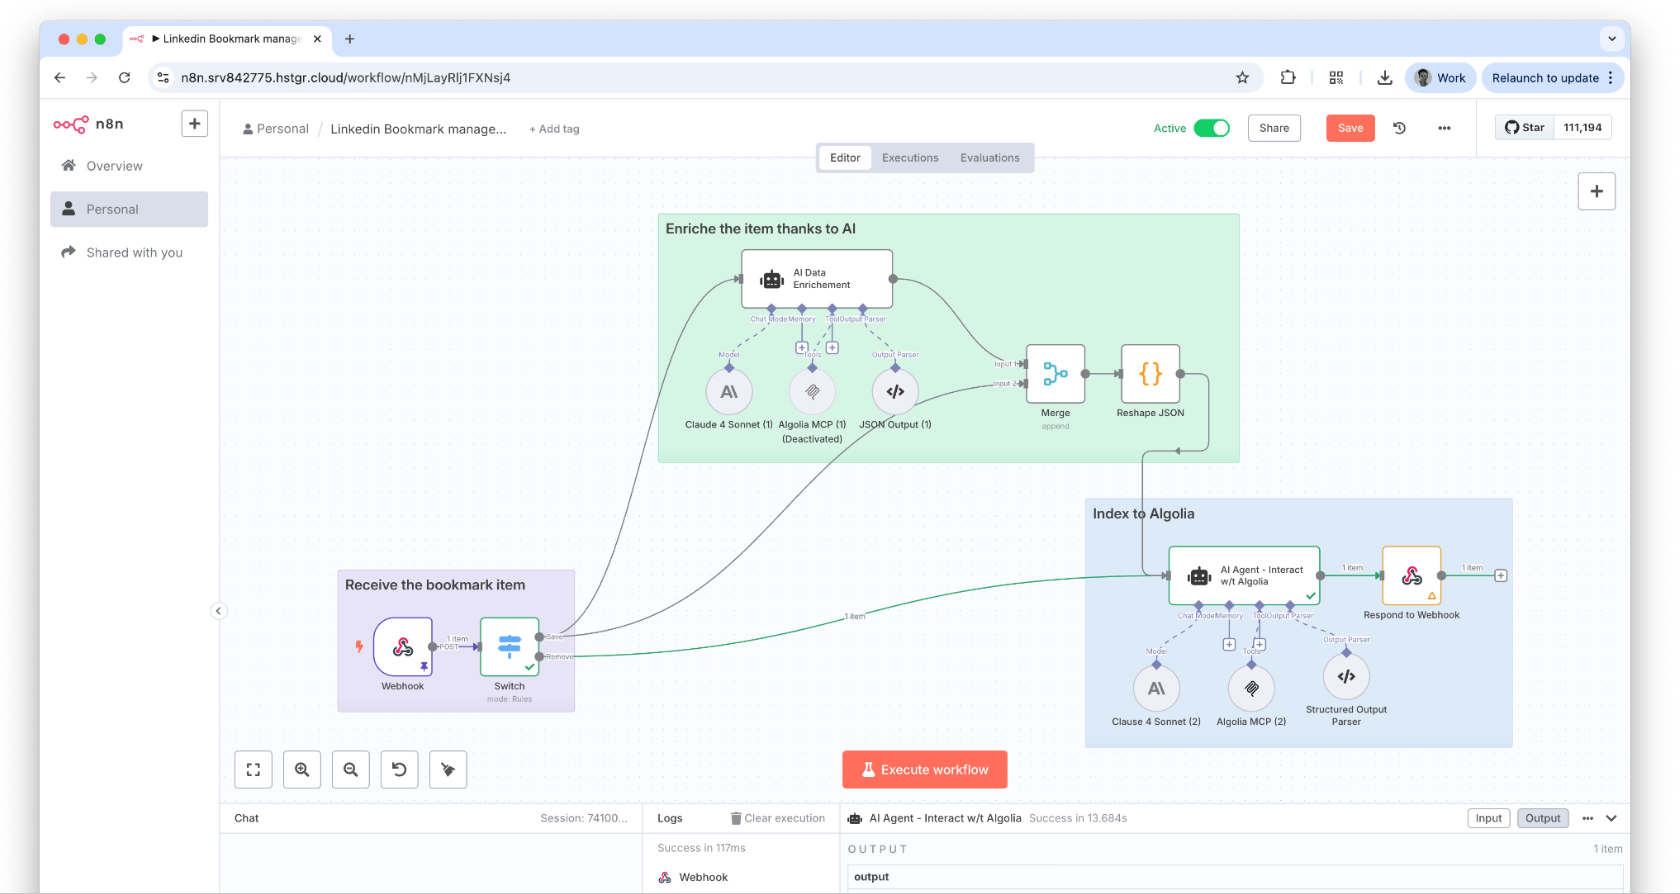Add a tool under AI Data Enrichement
This screenshot has width=1680, height=894.
click(832, 348)
